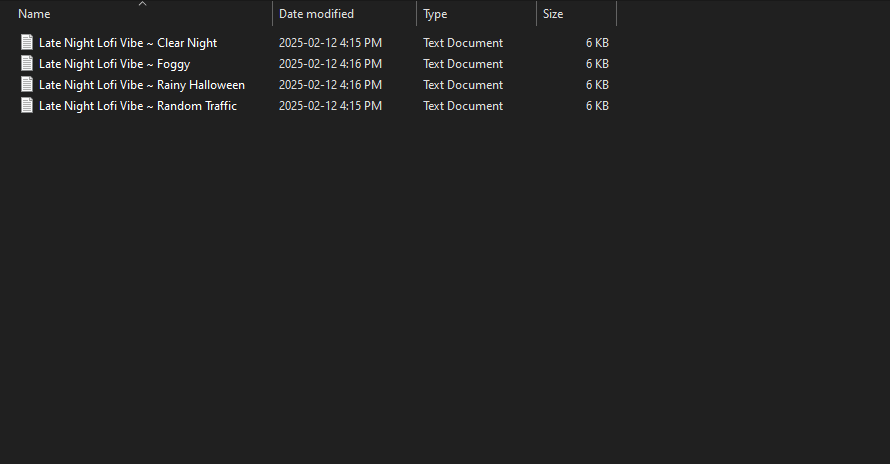Click the Random Traffic document icon
890x464 pixels.
tap(27, 106)
